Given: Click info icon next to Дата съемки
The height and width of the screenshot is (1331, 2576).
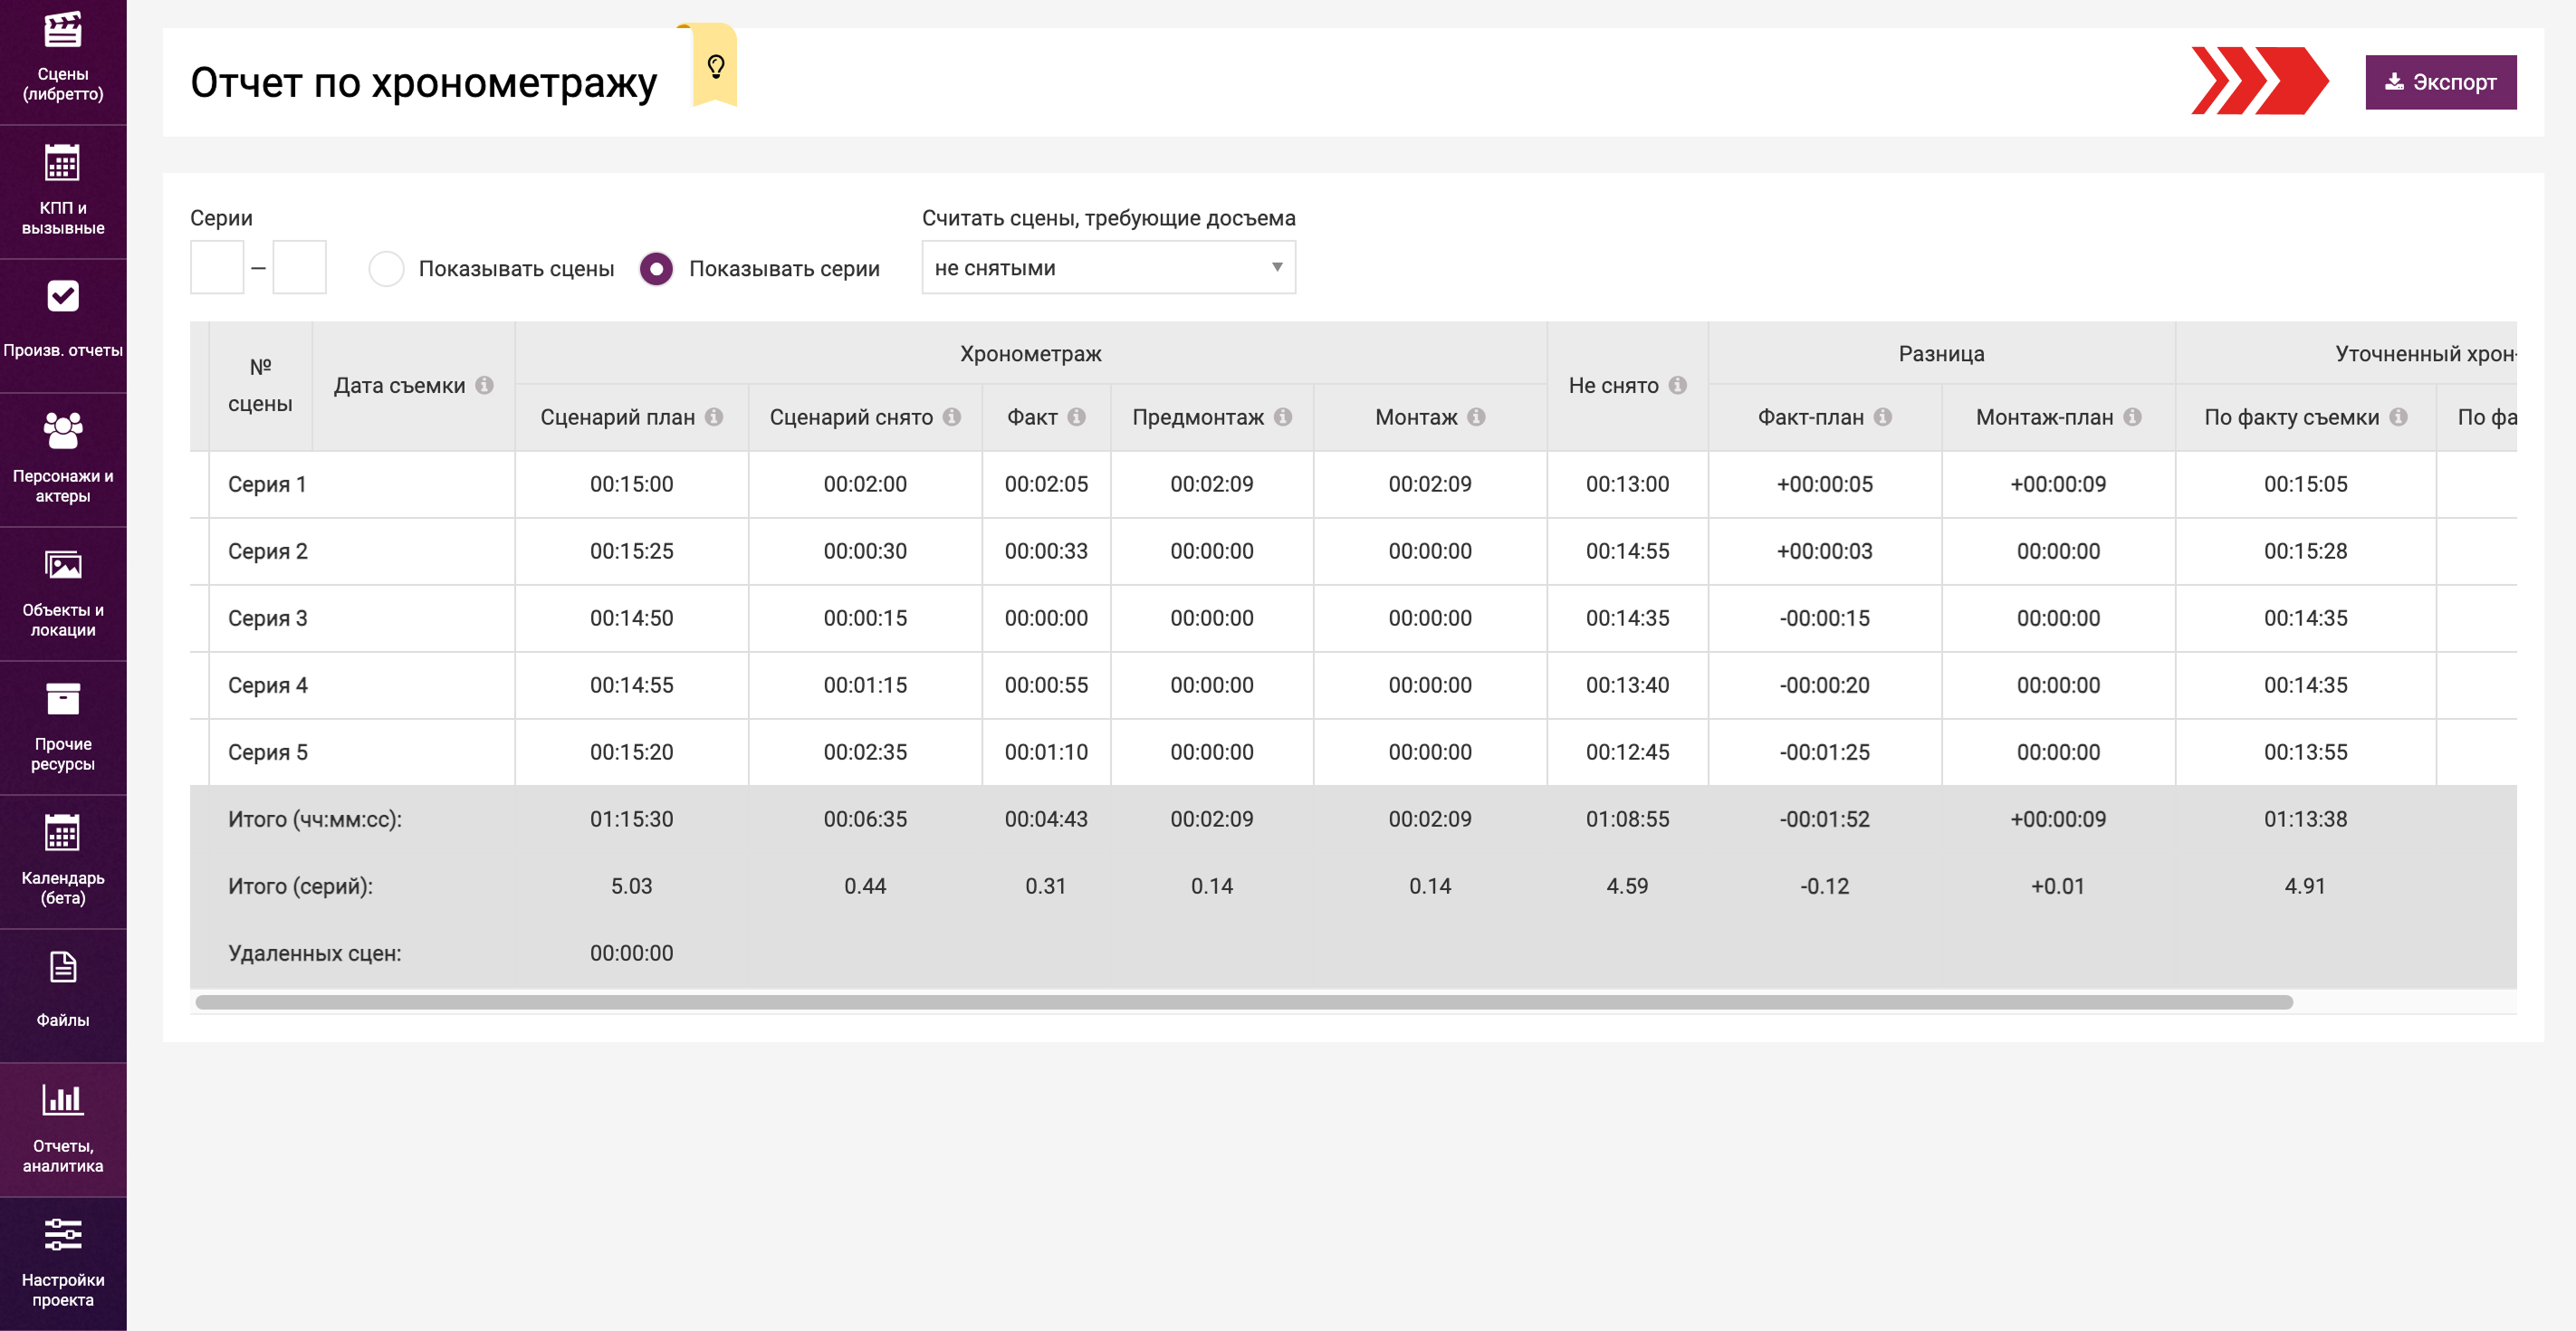Looking at the screenshot, I should tap(485, 385).
